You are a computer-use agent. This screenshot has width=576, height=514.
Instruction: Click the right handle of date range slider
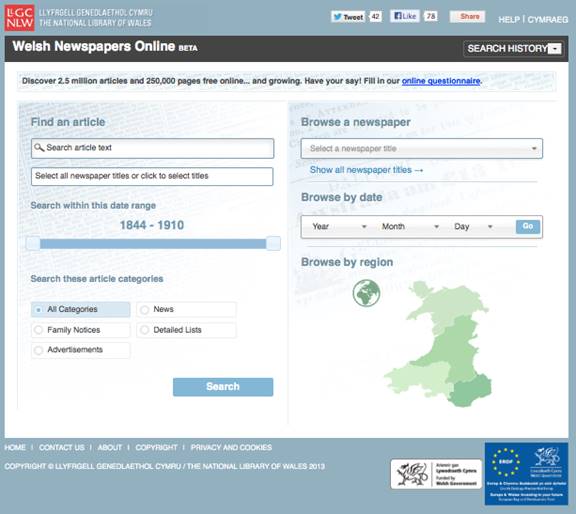pos(273,243)
